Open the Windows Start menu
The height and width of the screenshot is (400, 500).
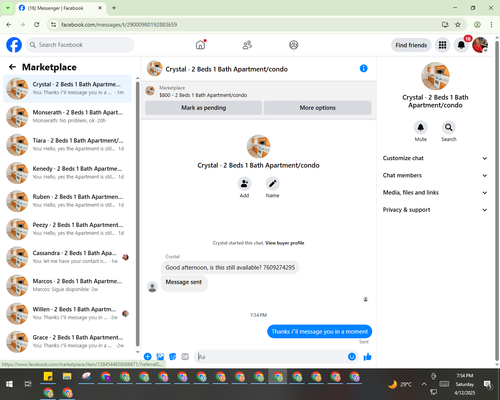(x=9, y=384)
